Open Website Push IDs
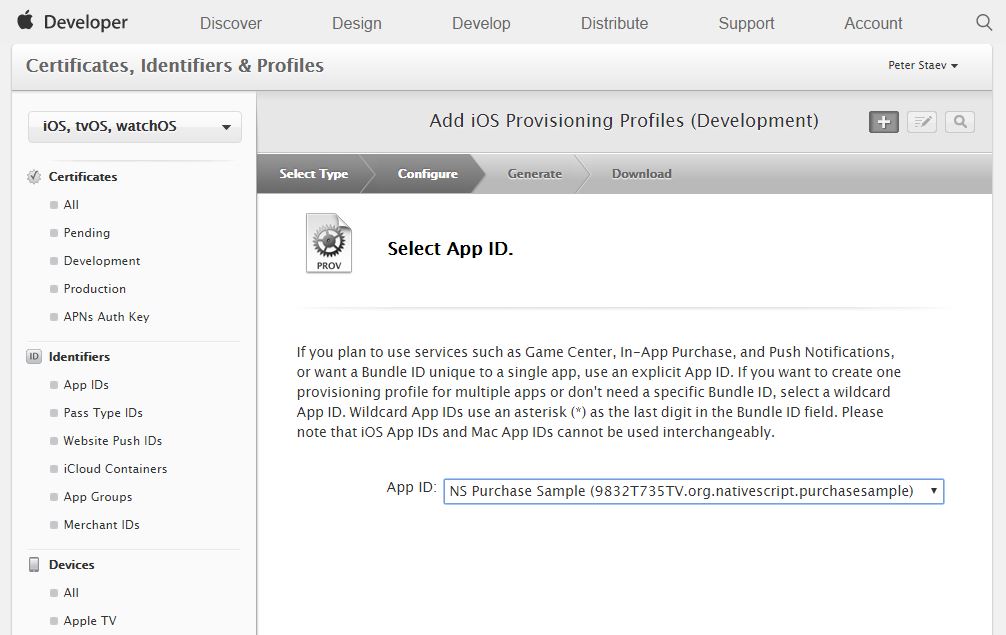 113,441
